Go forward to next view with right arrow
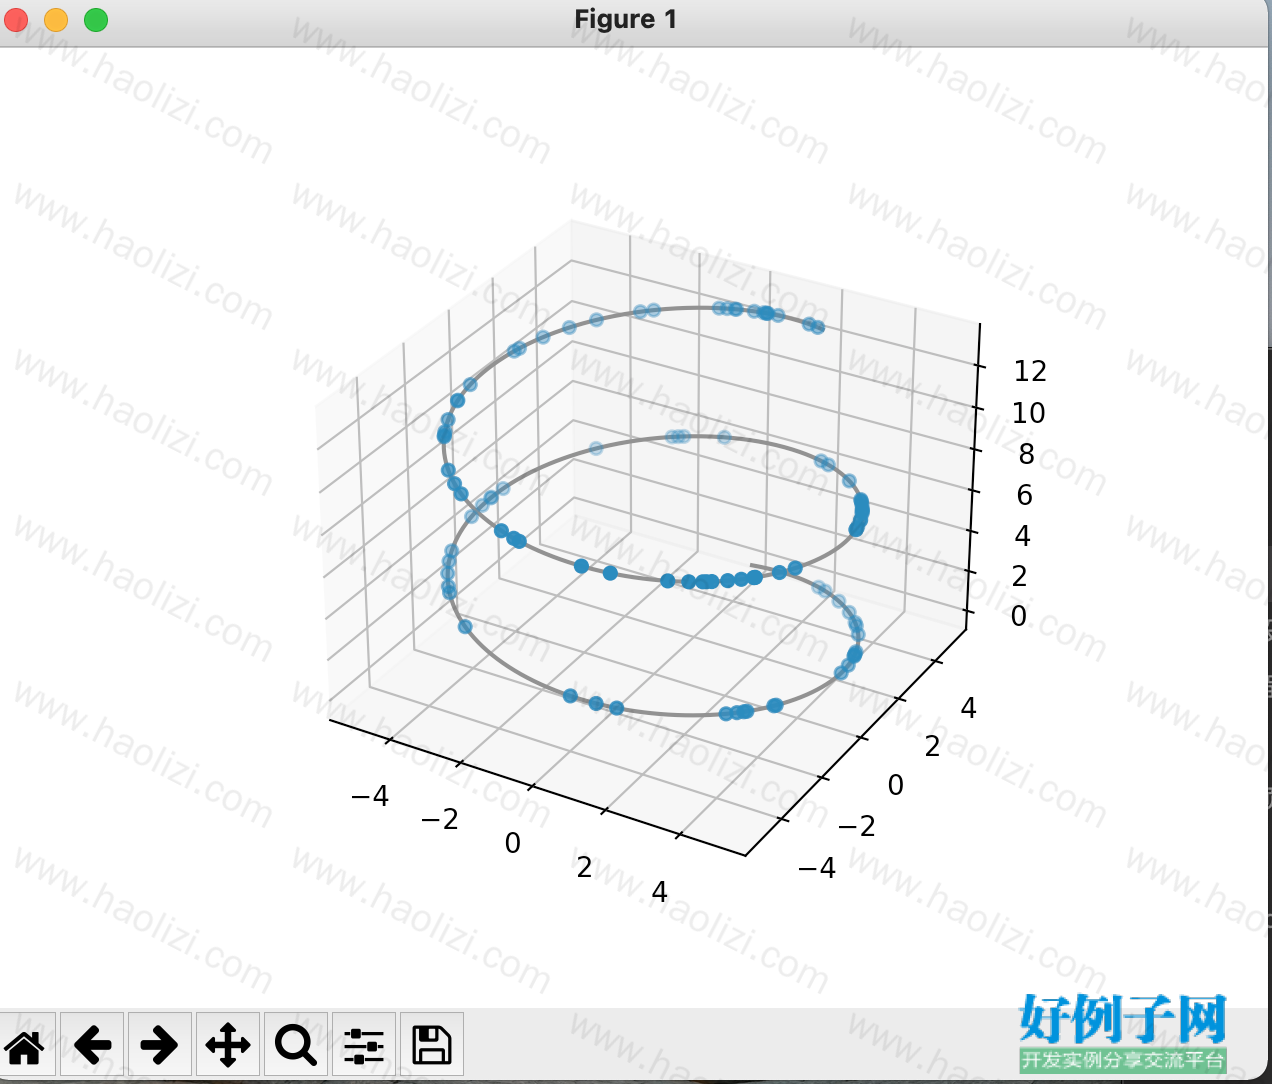This screenshot has height=1084, width=1272. pyautogui.click(x=159, y=1046)
